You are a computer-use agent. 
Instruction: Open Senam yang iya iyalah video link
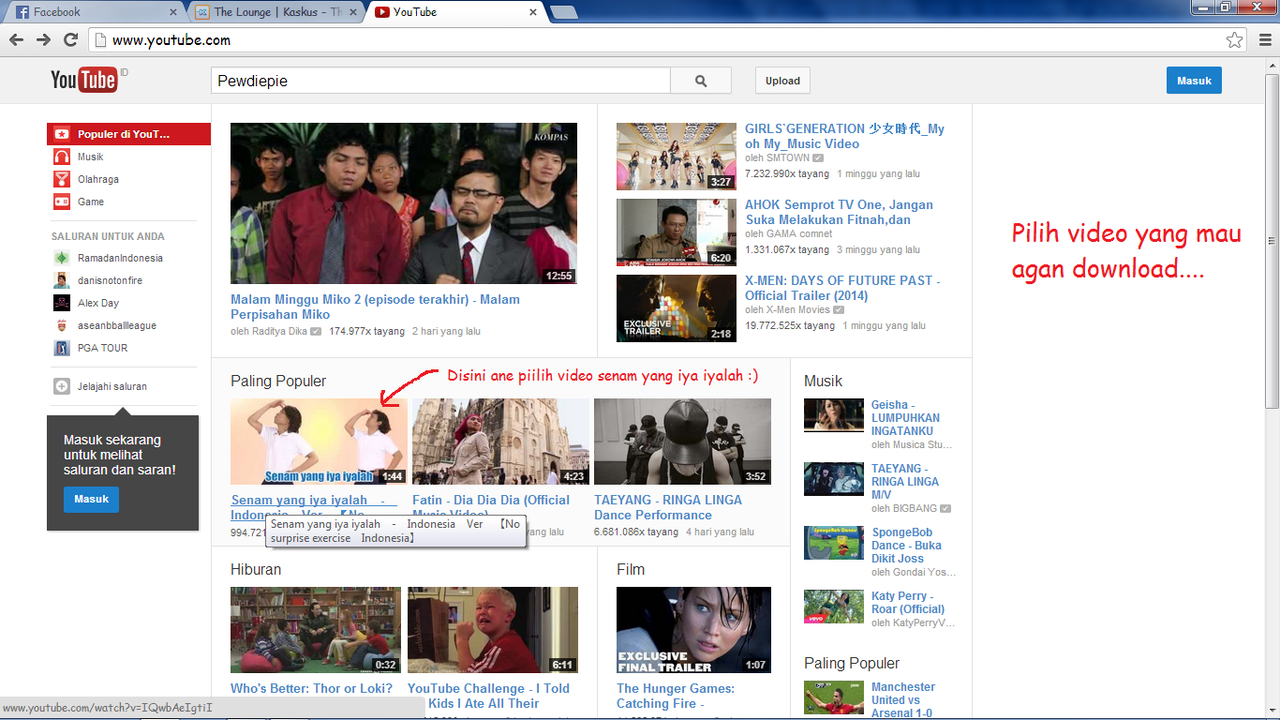click(314, 507)
